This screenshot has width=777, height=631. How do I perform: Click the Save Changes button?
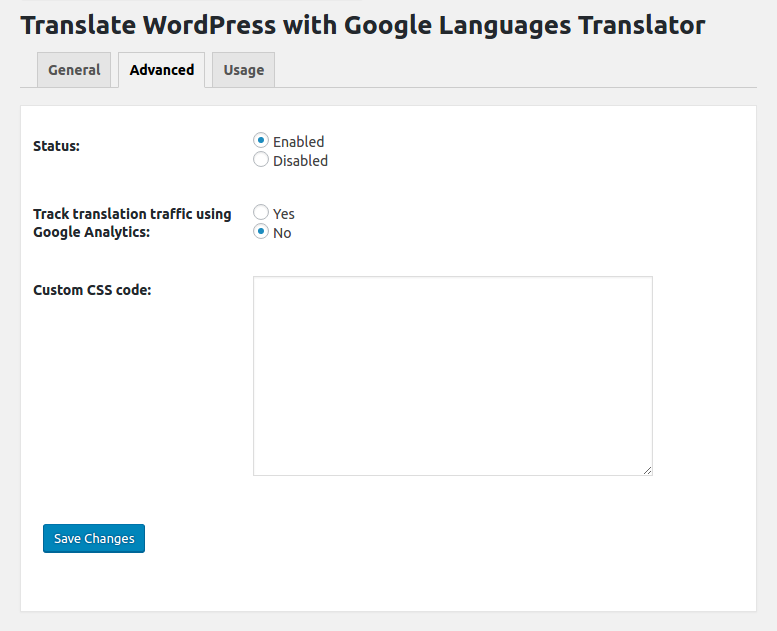94,538
